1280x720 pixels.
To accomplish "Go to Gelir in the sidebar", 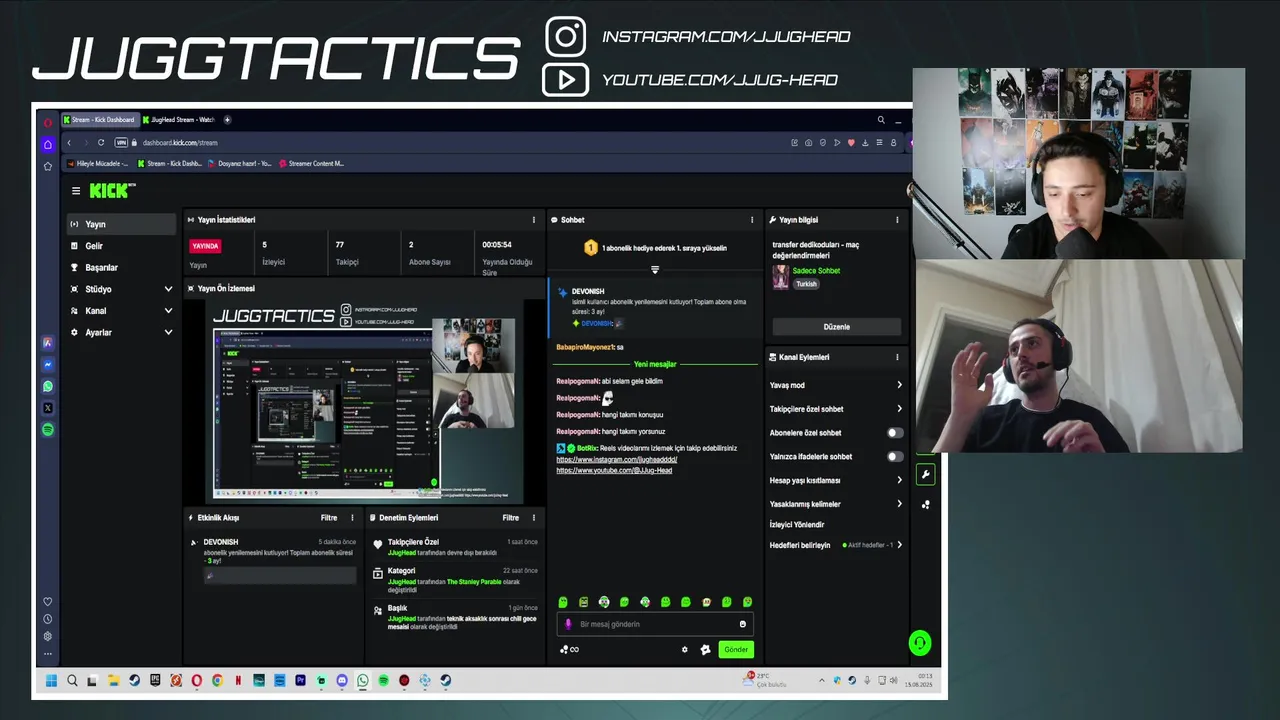I will tap(121, 246).
